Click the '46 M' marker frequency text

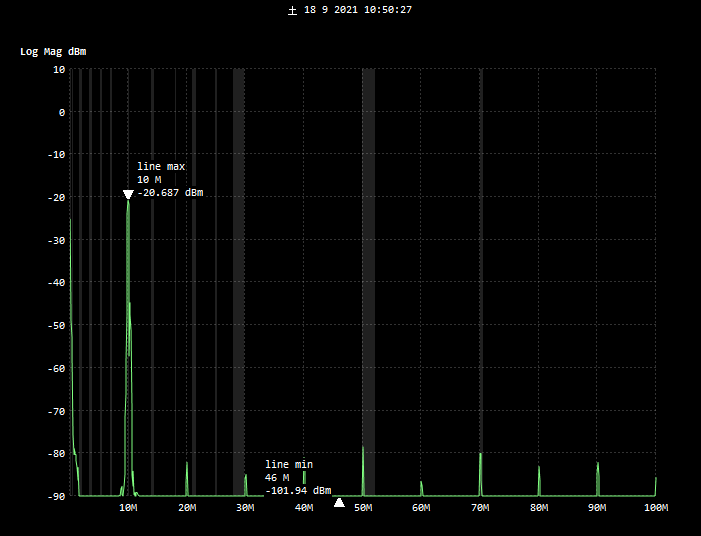pos(277,477)
